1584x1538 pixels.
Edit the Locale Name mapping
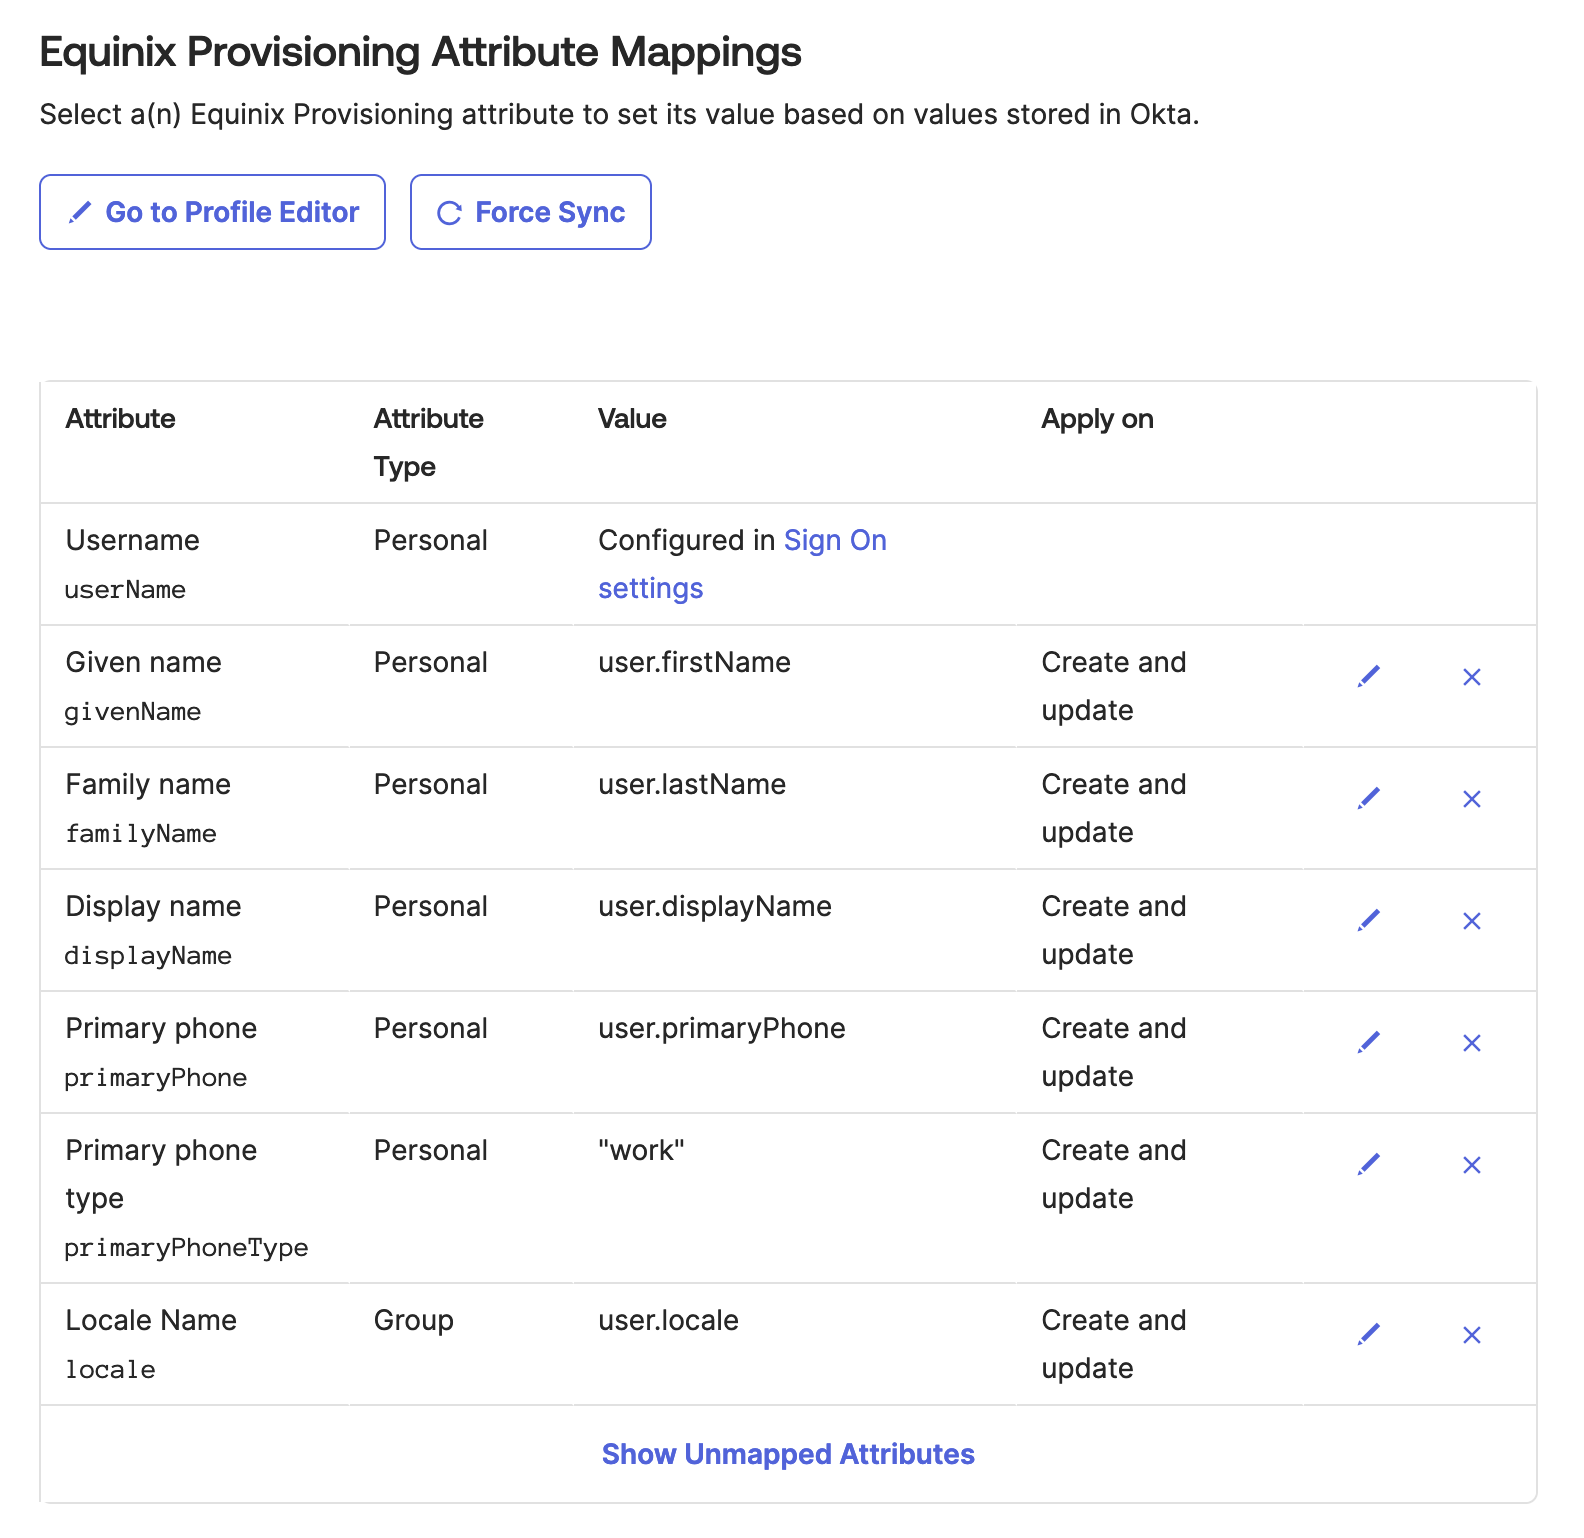(x=1369, y=1335)
